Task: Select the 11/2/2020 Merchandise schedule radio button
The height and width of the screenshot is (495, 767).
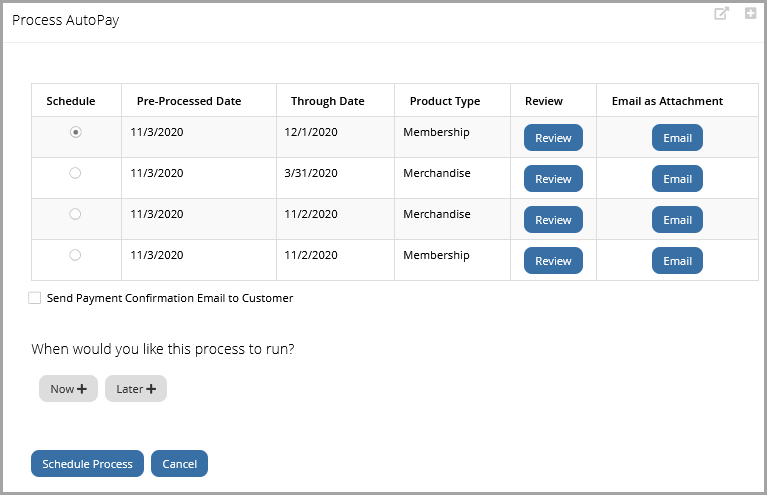Action: click(75, 214)
